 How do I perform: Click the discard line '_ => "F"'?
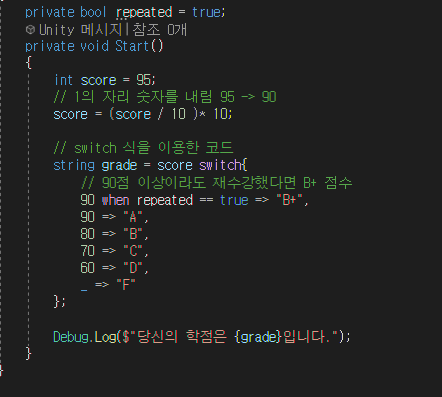click(x=108, y=285)
